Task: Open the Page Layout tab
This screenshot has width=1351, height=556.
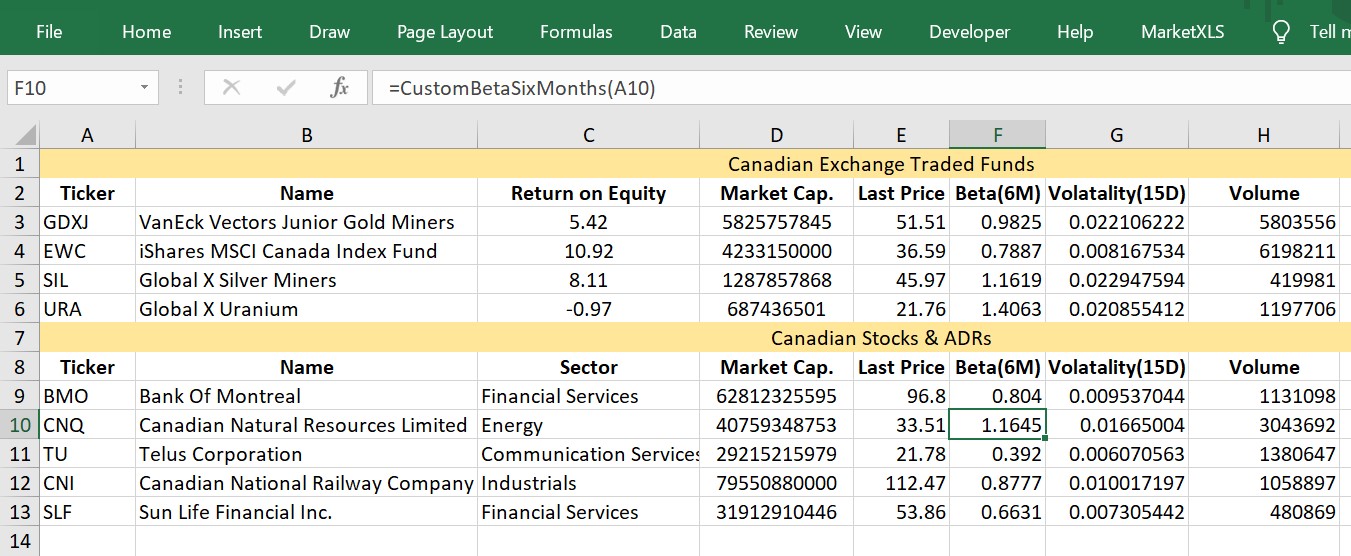Action: coord(445,32)
